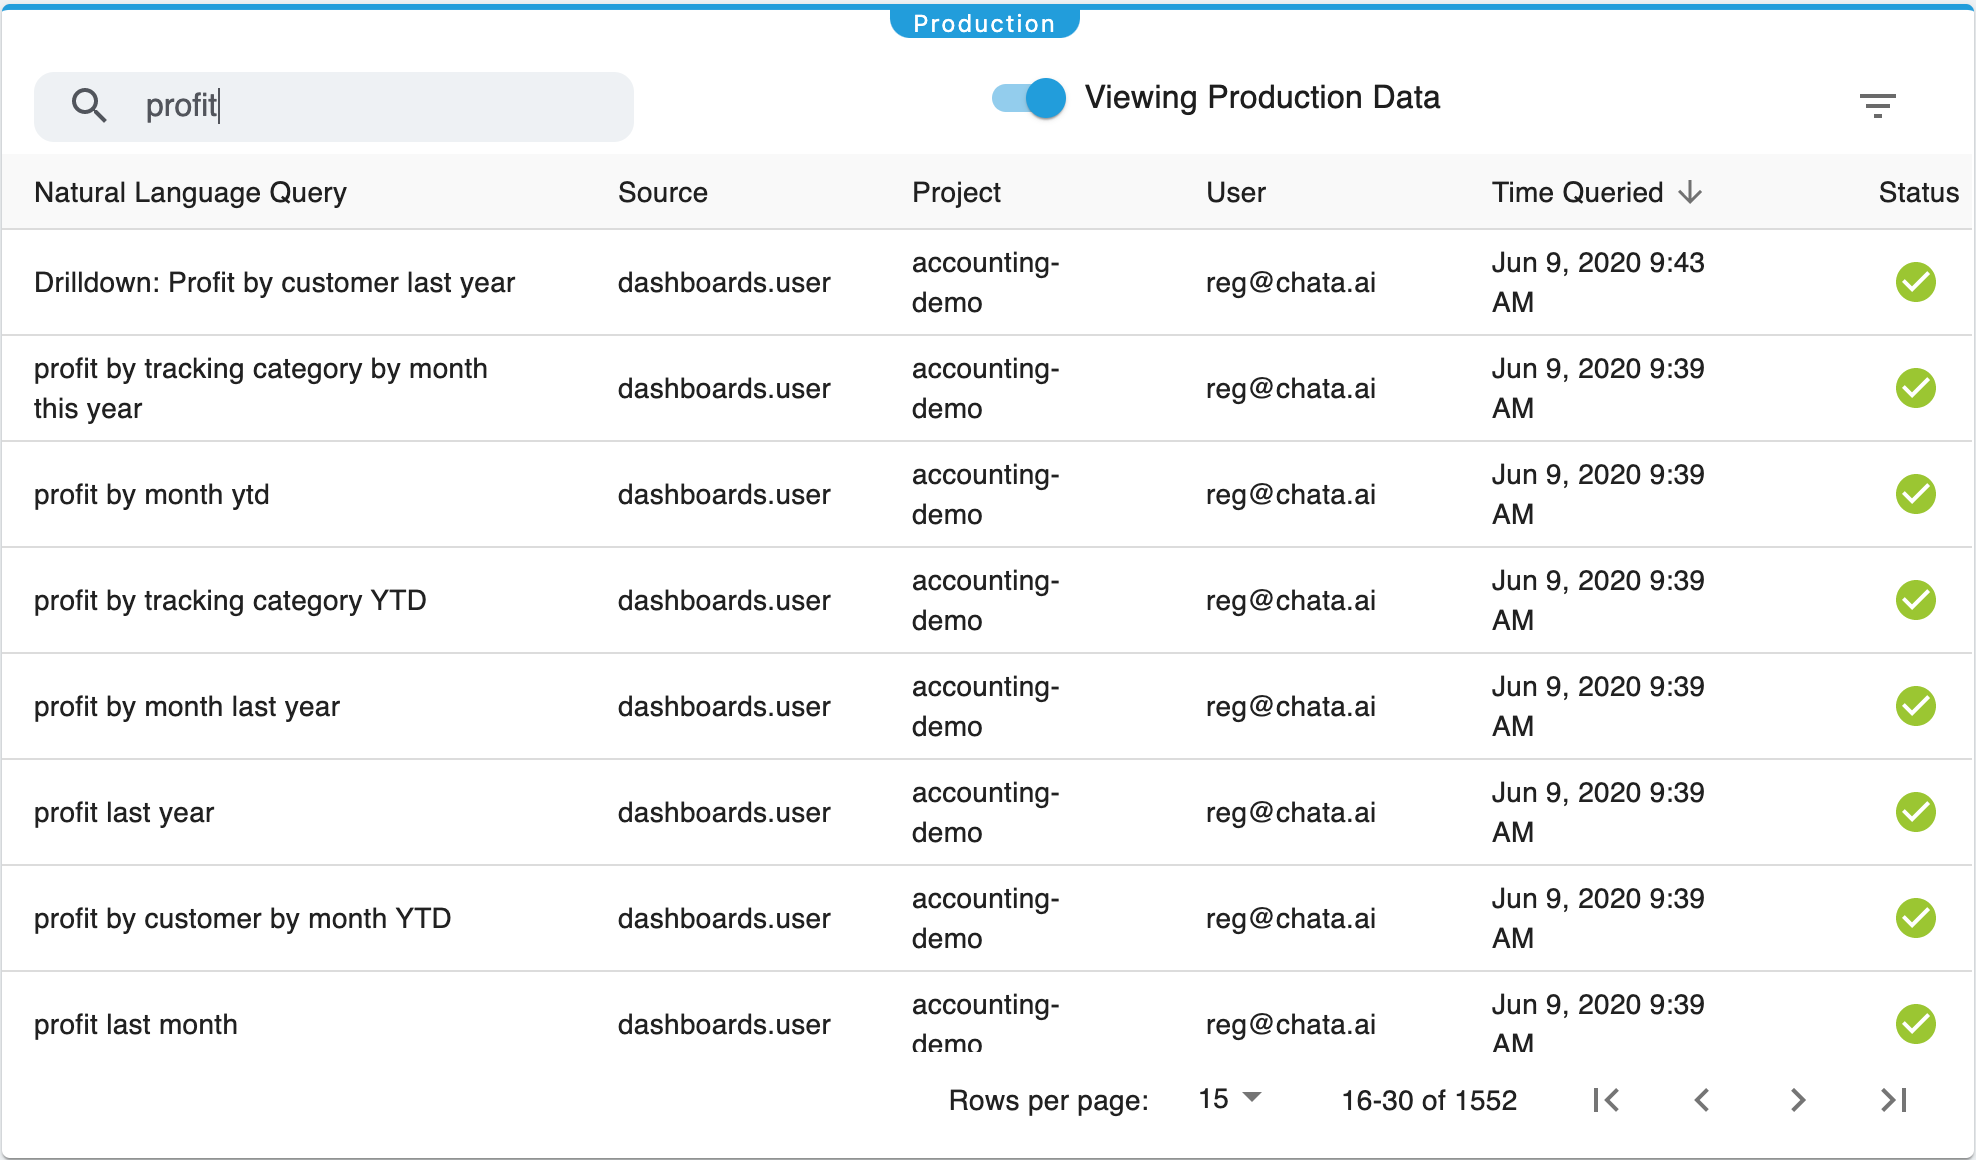The height and width of the screenshot is (1160, 1976).
Task: Select 'profit by tracking category by month this year'
Action: pos(260,388)
